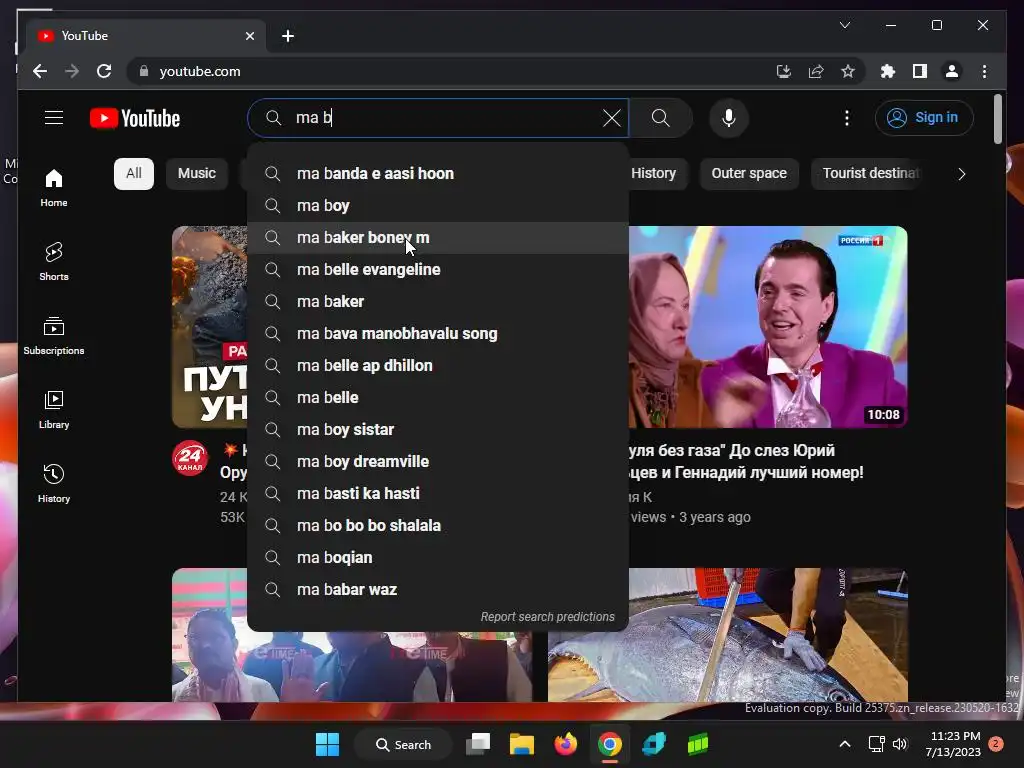Go back in Chrome
The height and width of the screenshot is (768, 1024).
click(40, 71)
